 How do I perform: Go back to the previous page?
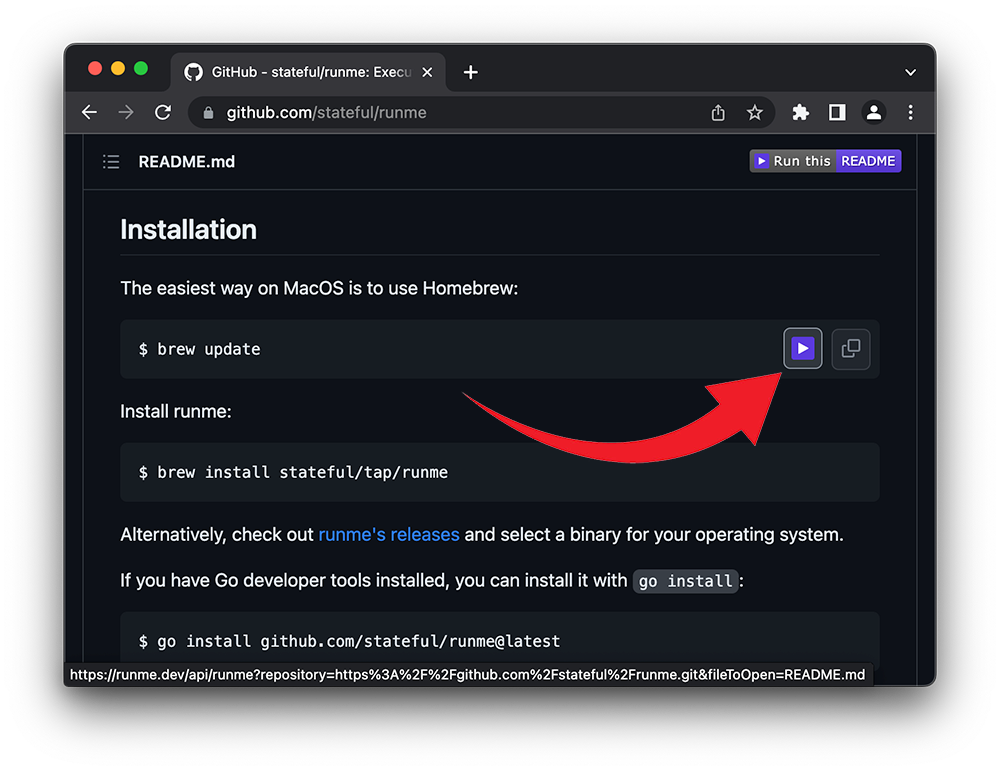coord(89,112)
